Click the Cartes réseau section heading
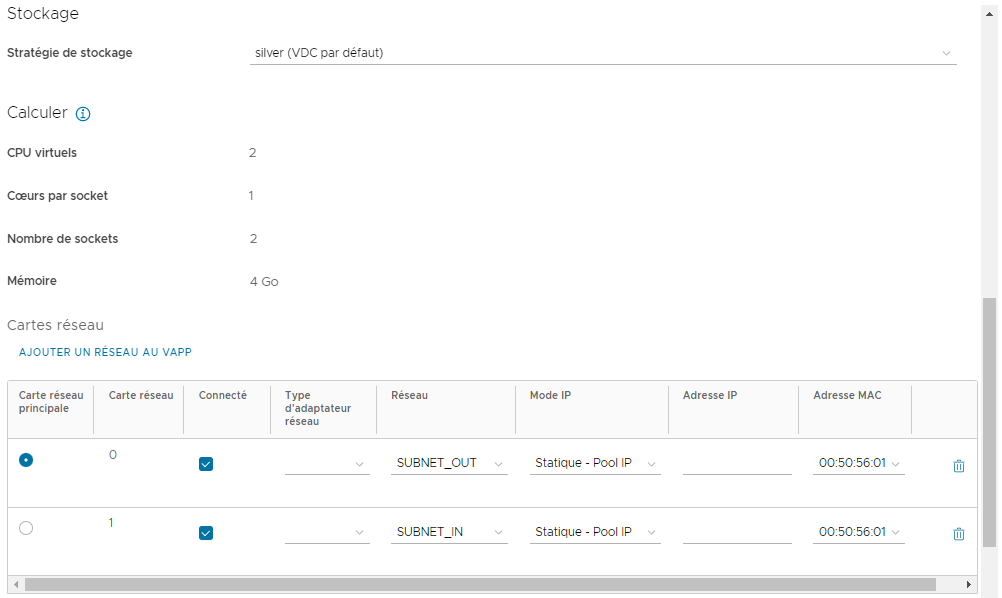The image size is (1002, 598). click(56, 325)
